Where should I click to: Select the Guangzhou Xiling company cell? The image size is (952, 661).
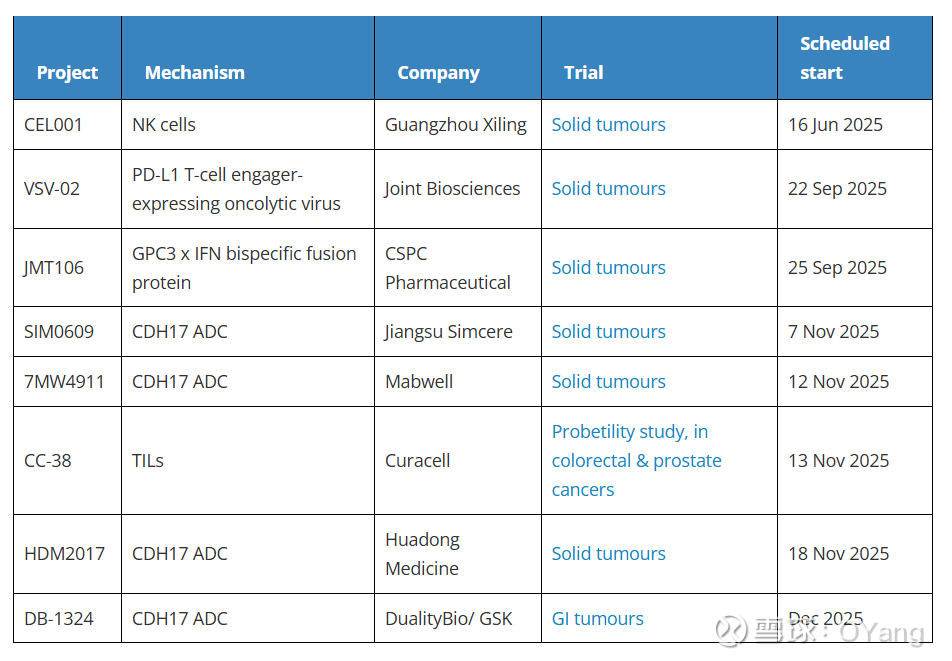pyautogui.click(x=455, y=125)
